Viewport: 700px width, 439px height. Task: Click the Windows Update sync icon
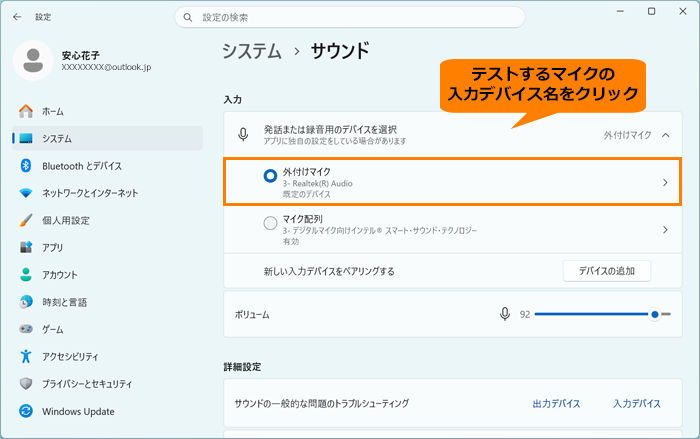coord(26,411)
